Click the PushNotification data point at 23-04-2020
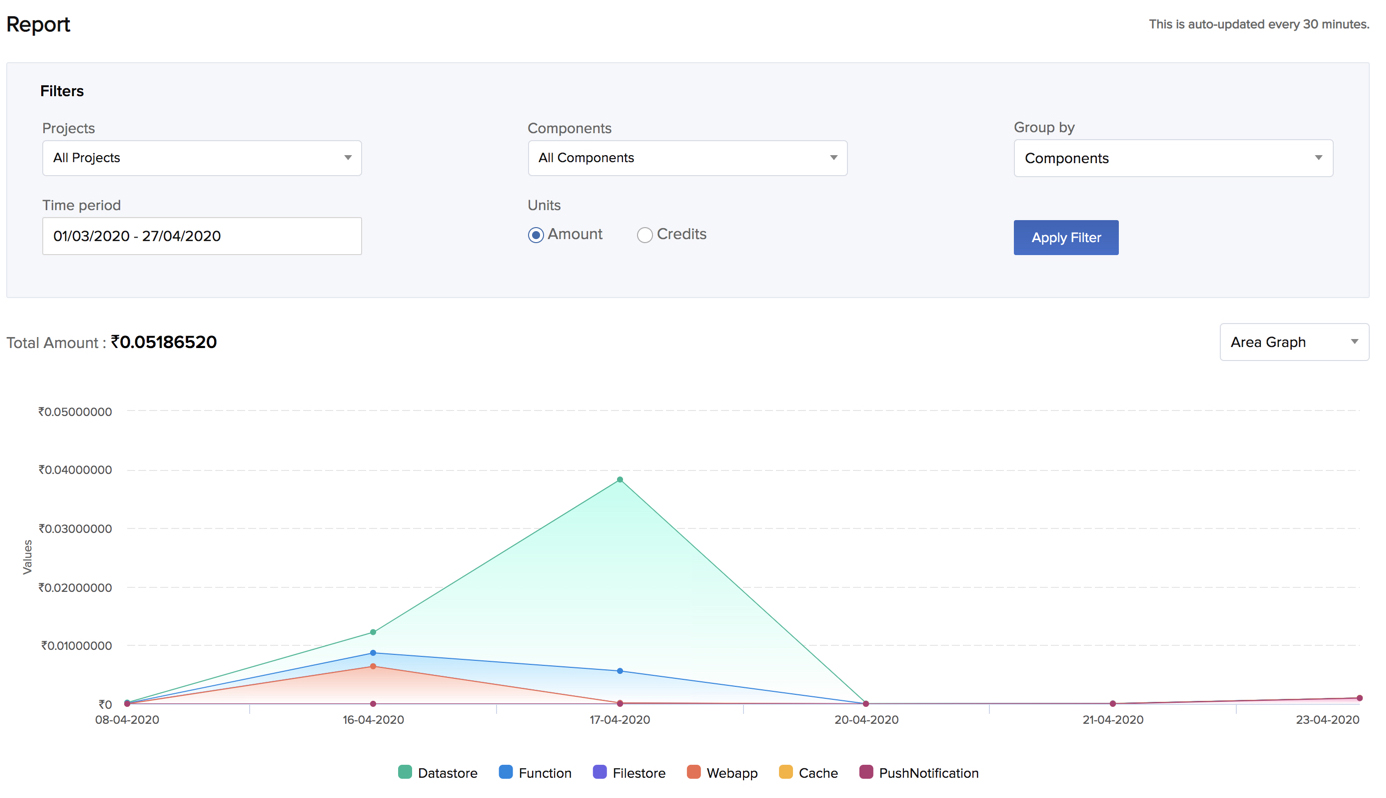The height and width of the screenshot is (798, 1386). click(x=1357, y=700)
